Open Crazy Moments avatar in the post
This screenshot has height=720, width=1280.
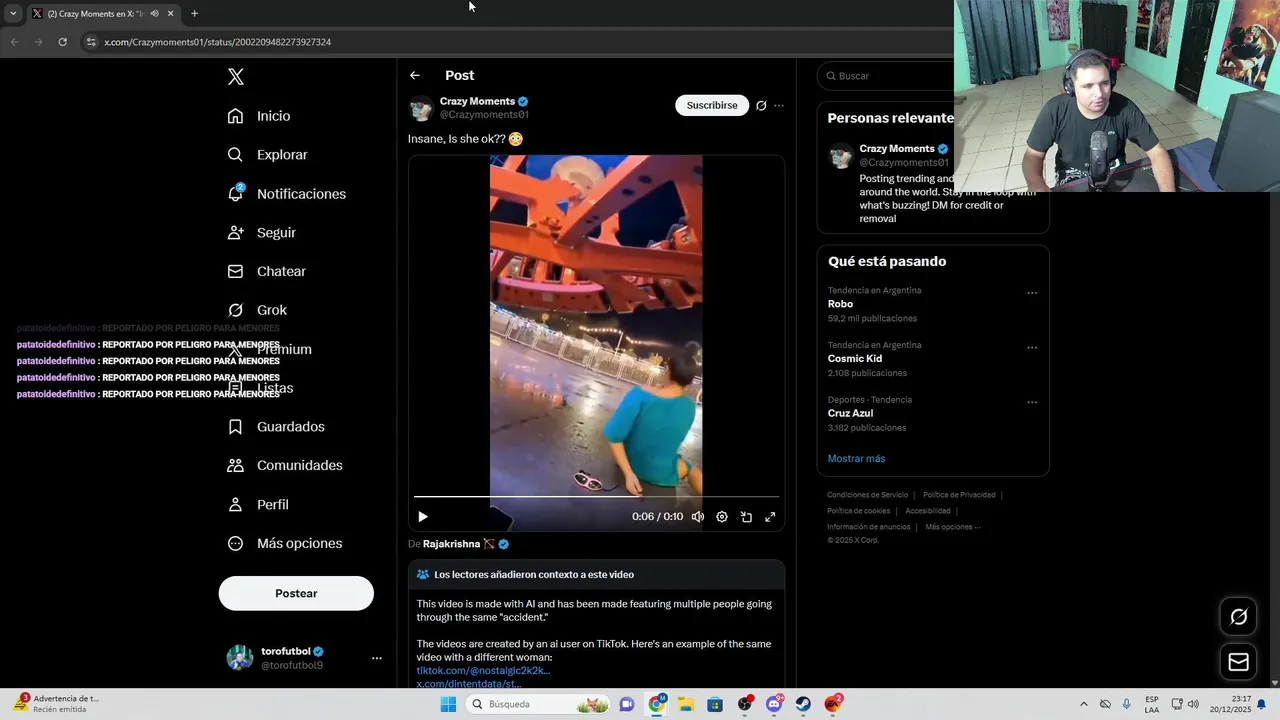[421, 108]
